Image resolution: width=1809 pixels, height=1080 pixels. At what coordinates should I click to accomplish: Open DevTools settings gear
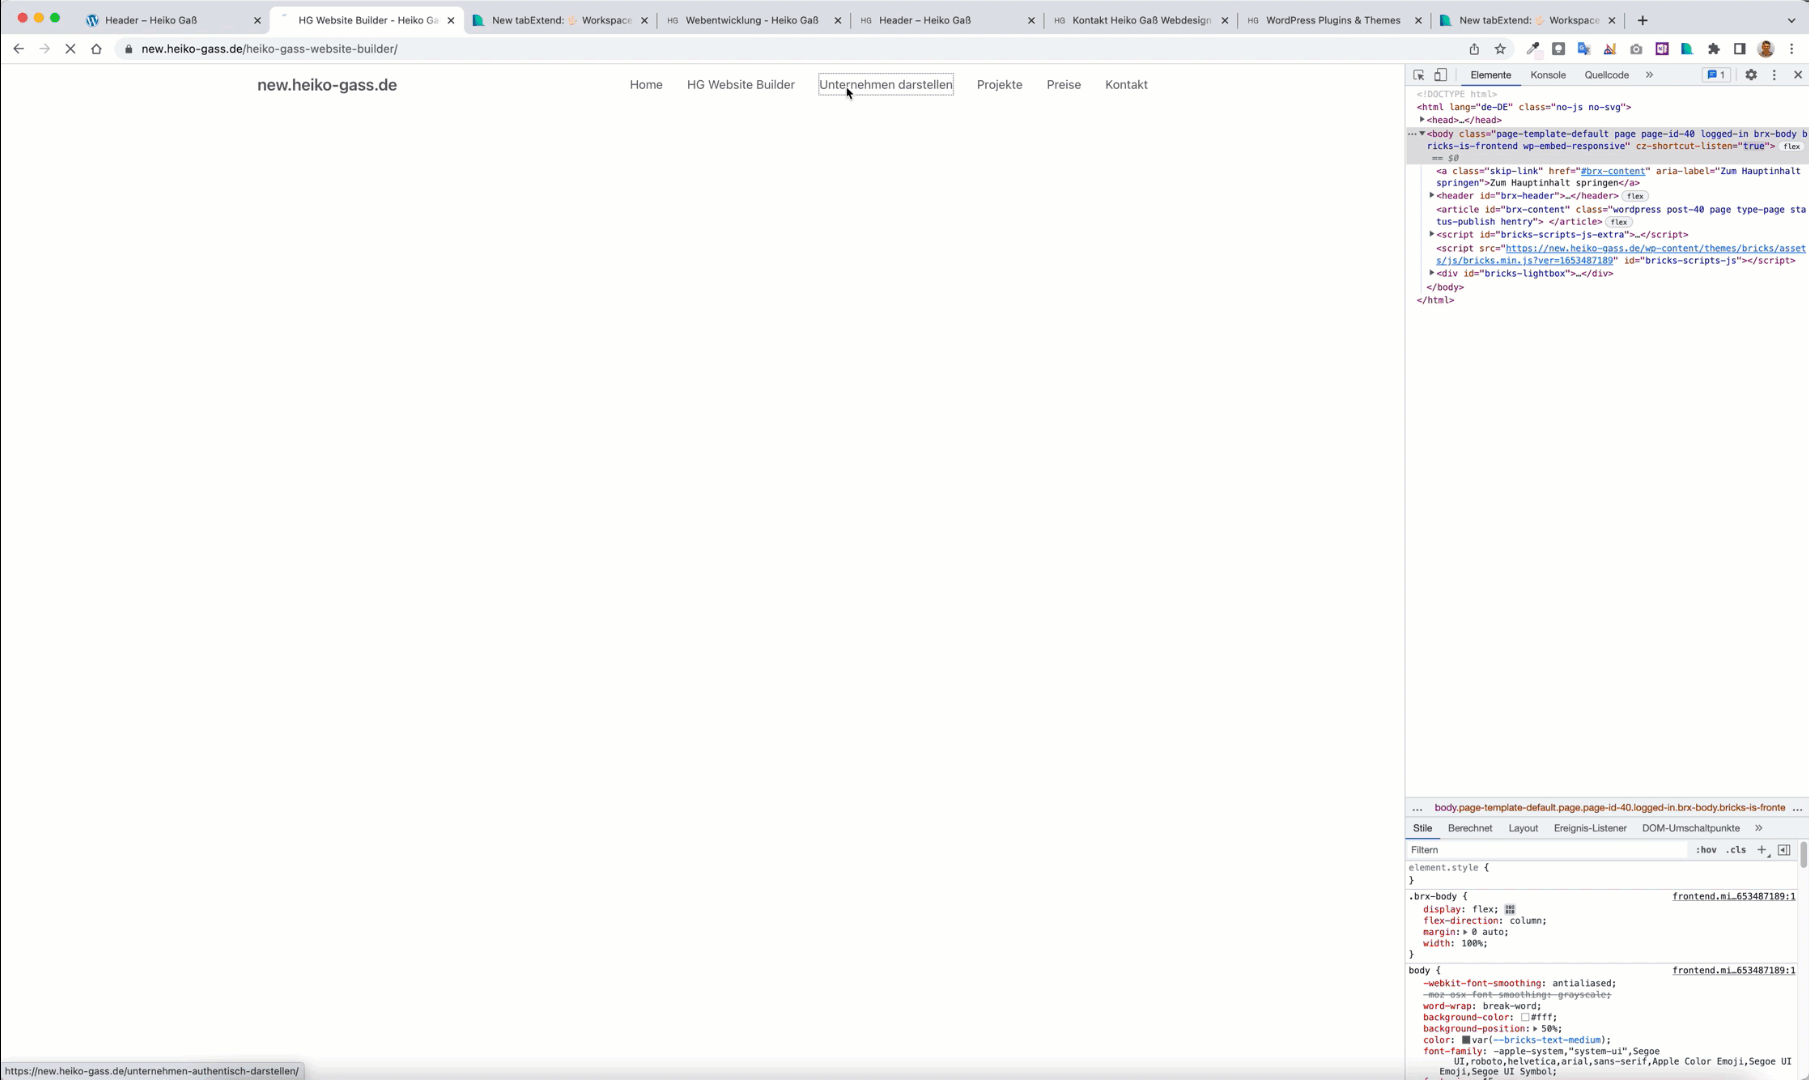(1751, 75)
